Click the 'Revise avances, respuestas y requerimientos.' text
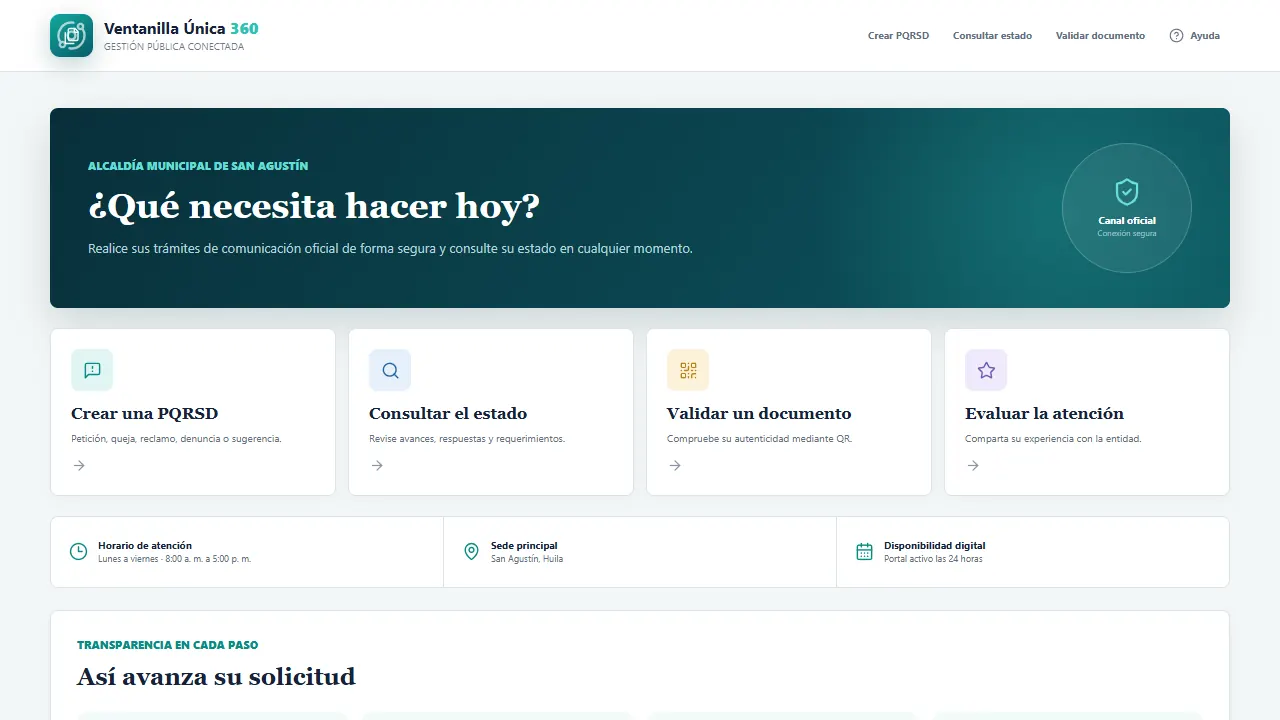Image resolution: width=1280 pixels, height=720 pixels. (x=467, y=439)
